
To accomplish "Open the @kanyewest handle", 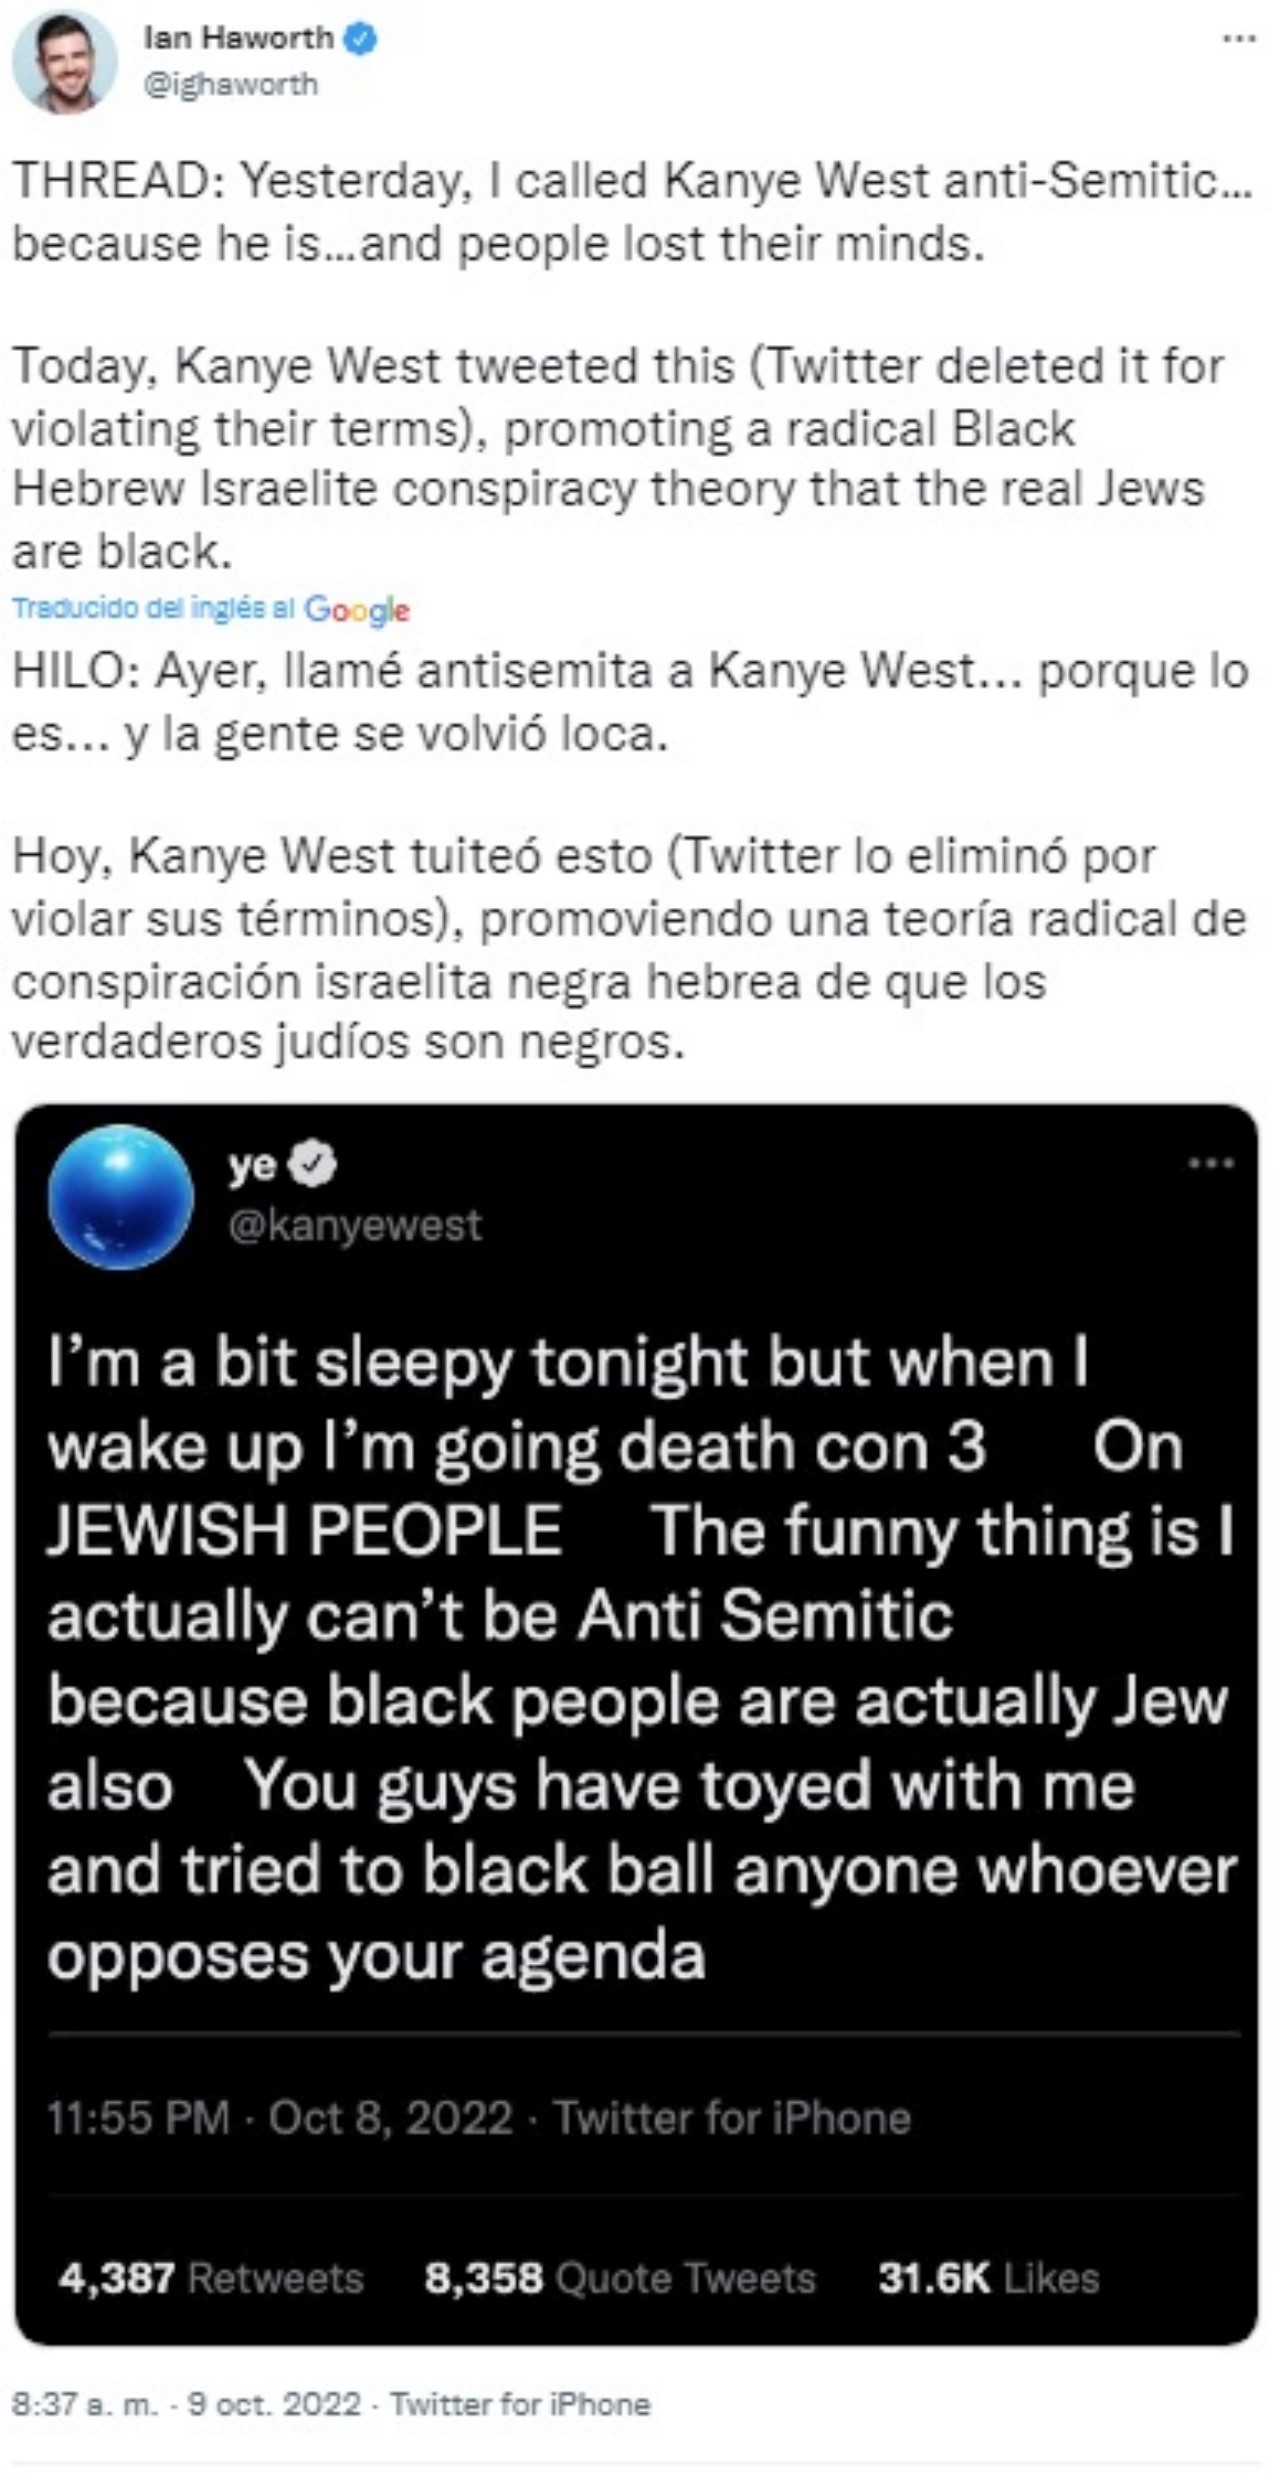I will coord(355,1225).
